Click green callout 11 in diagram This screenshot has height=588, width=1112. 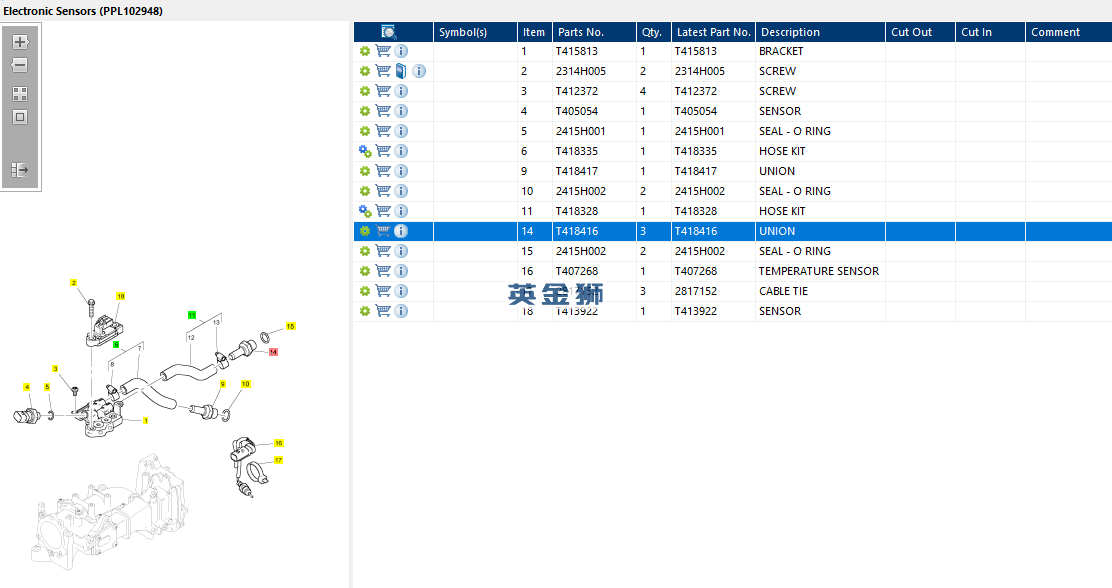[191, 315]
